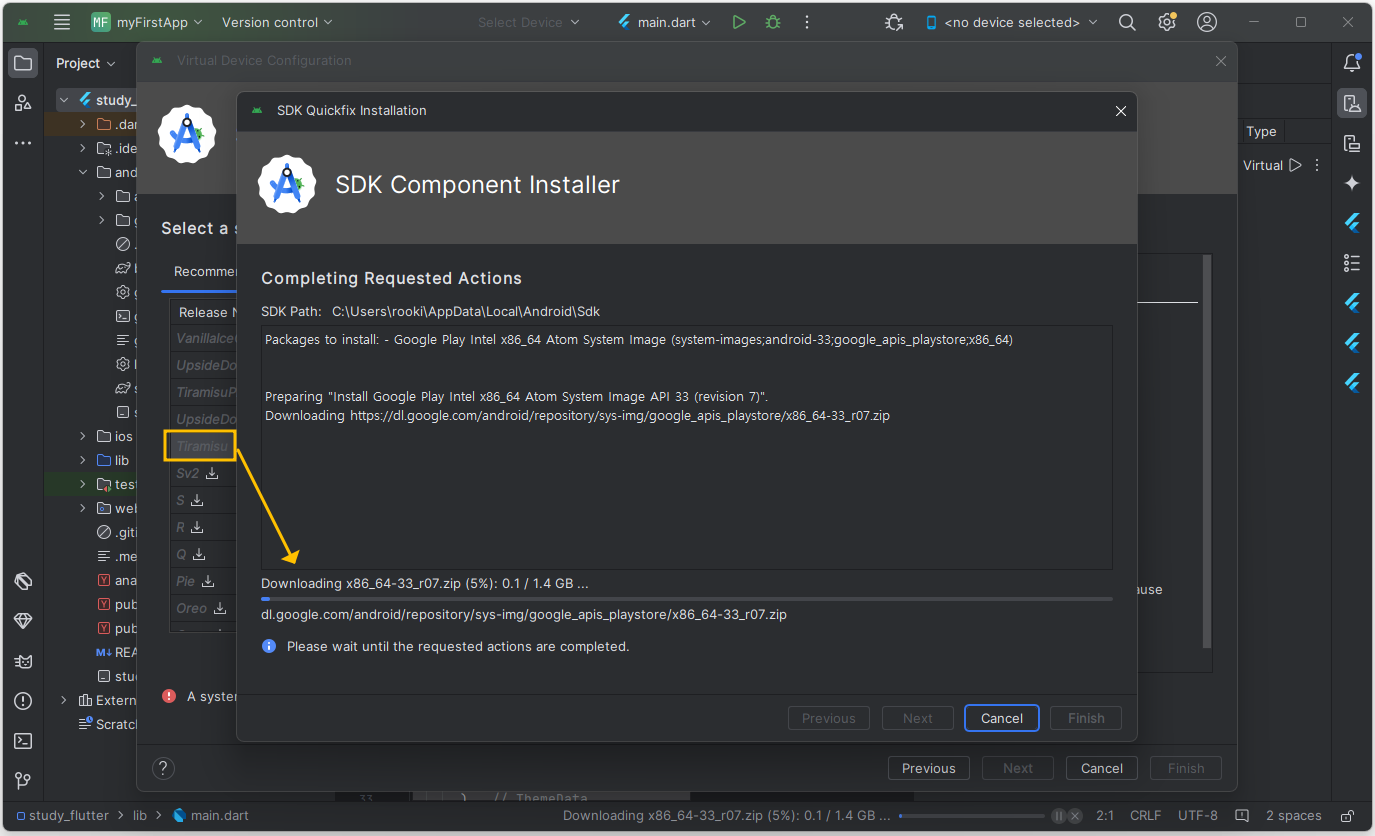Click the UTF-8 encoding in status bar
Screen dimensions: 1375x836
click(1198, 816)
